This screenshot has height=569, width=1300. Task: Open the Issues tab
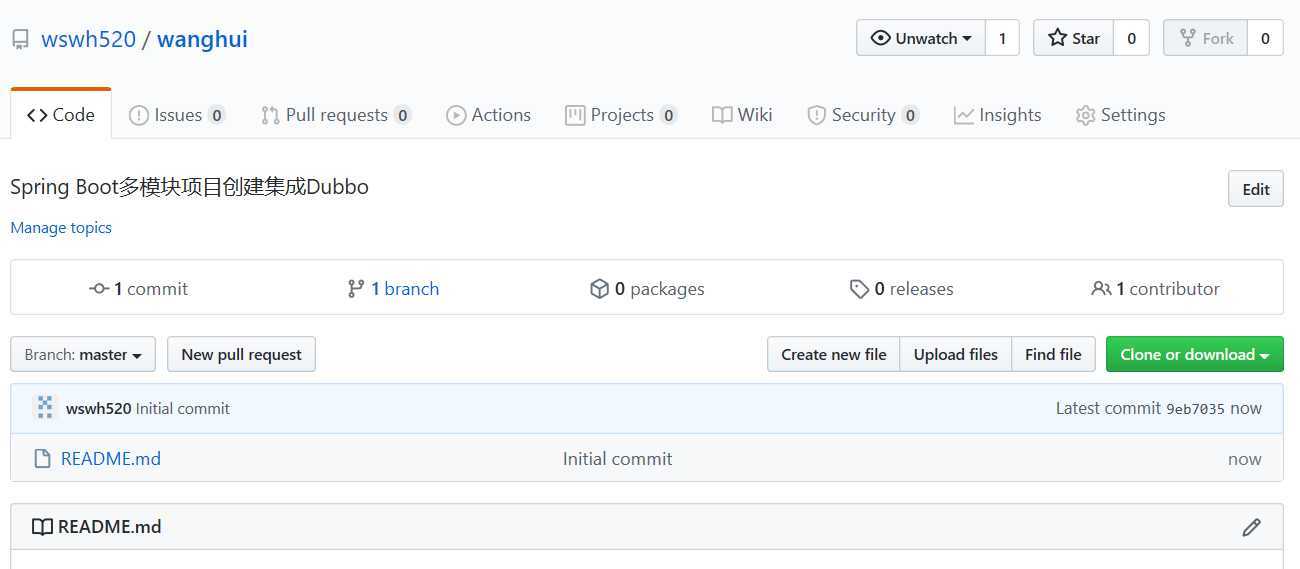tap(177, 115)
